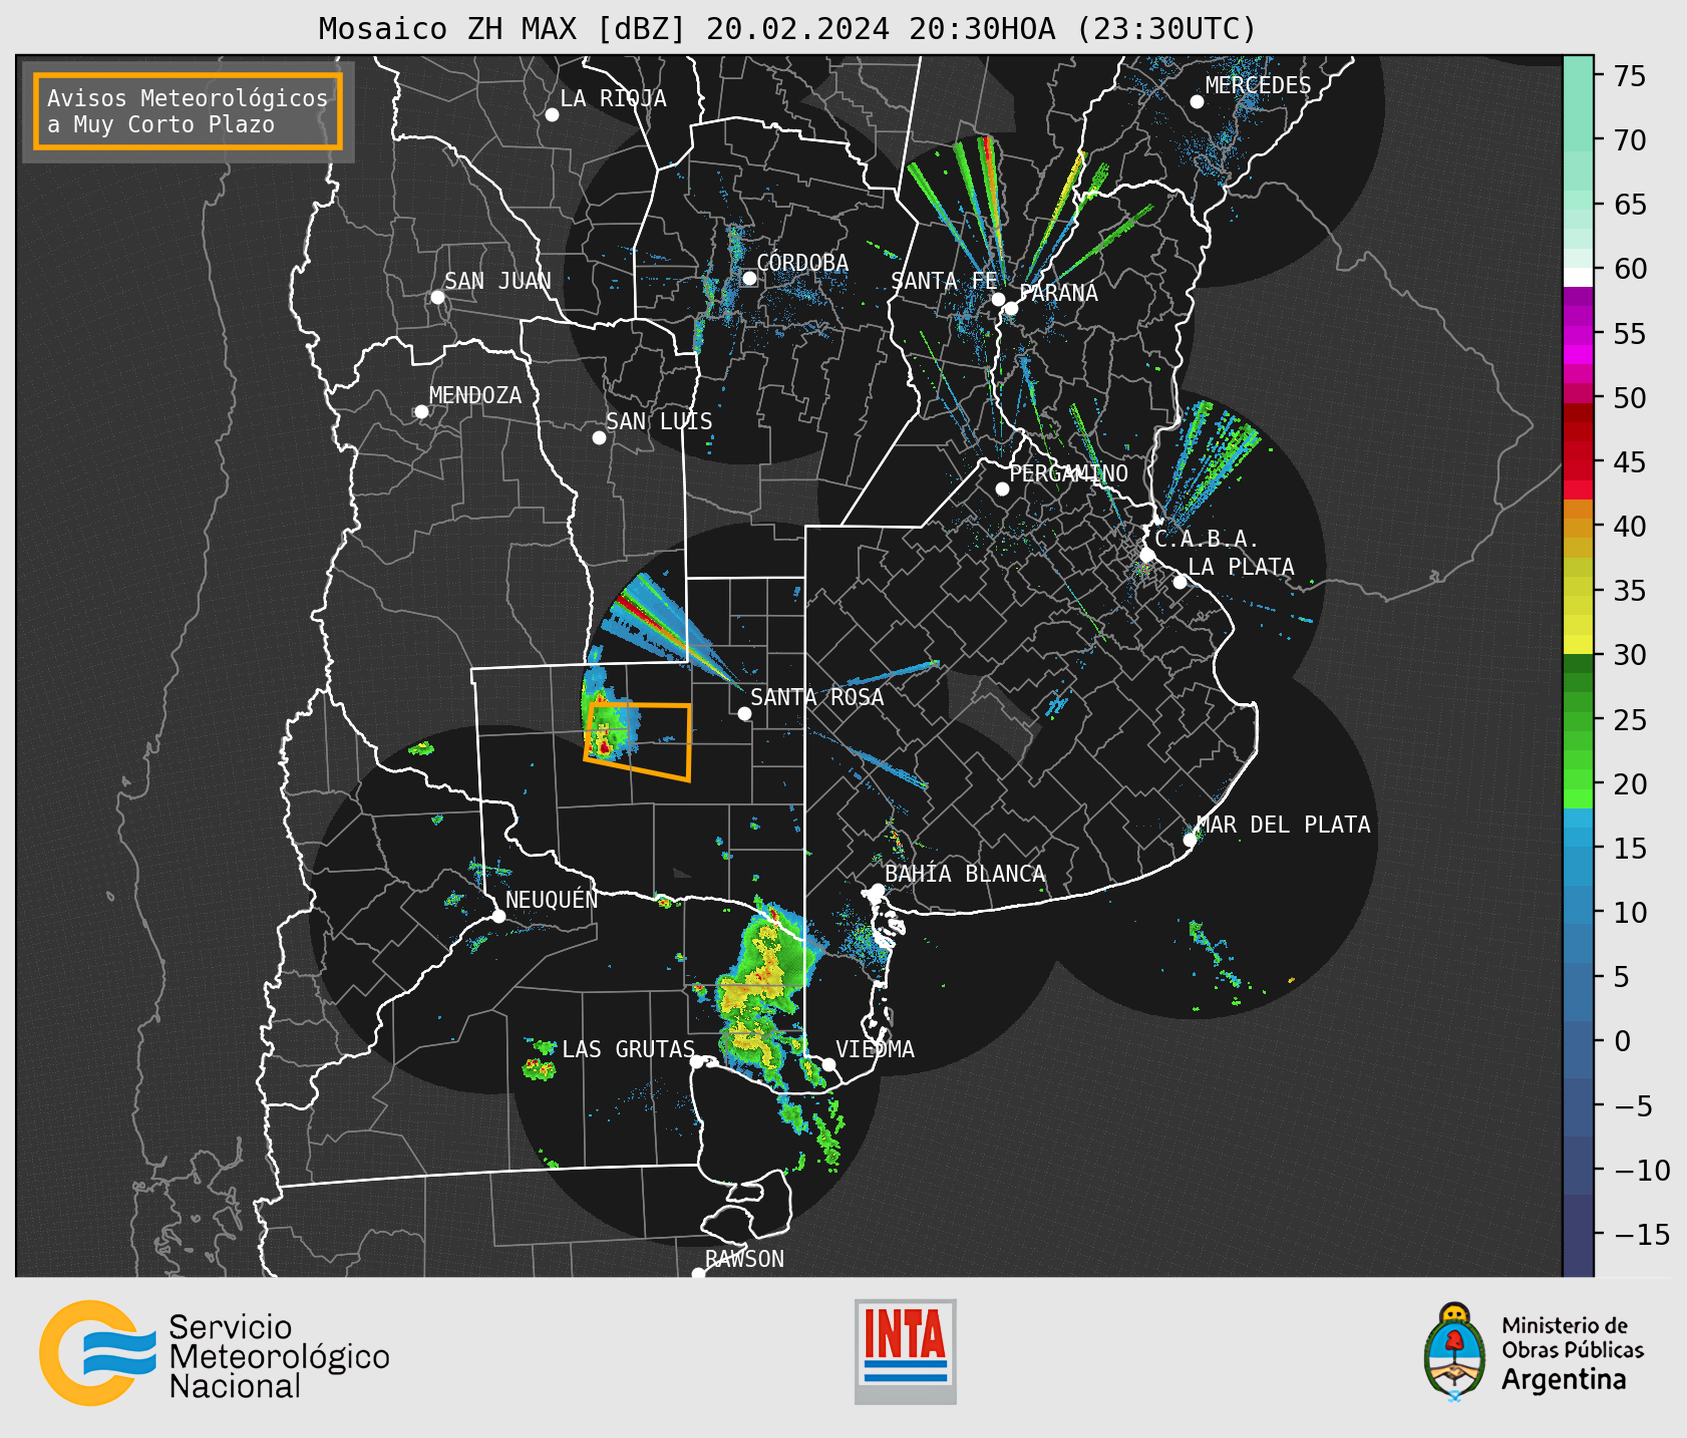Click the 30 dBZ yellow band on color scale

(x=1578, y=644)
